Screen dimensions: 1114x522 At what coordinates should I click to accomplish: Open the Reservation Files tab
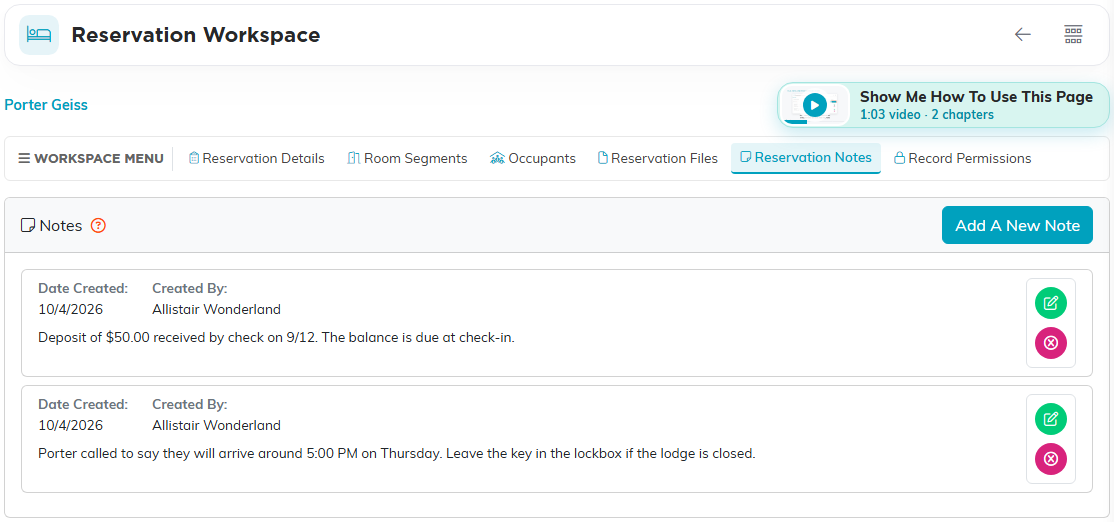pyautogui.click(x=658, y=158)
